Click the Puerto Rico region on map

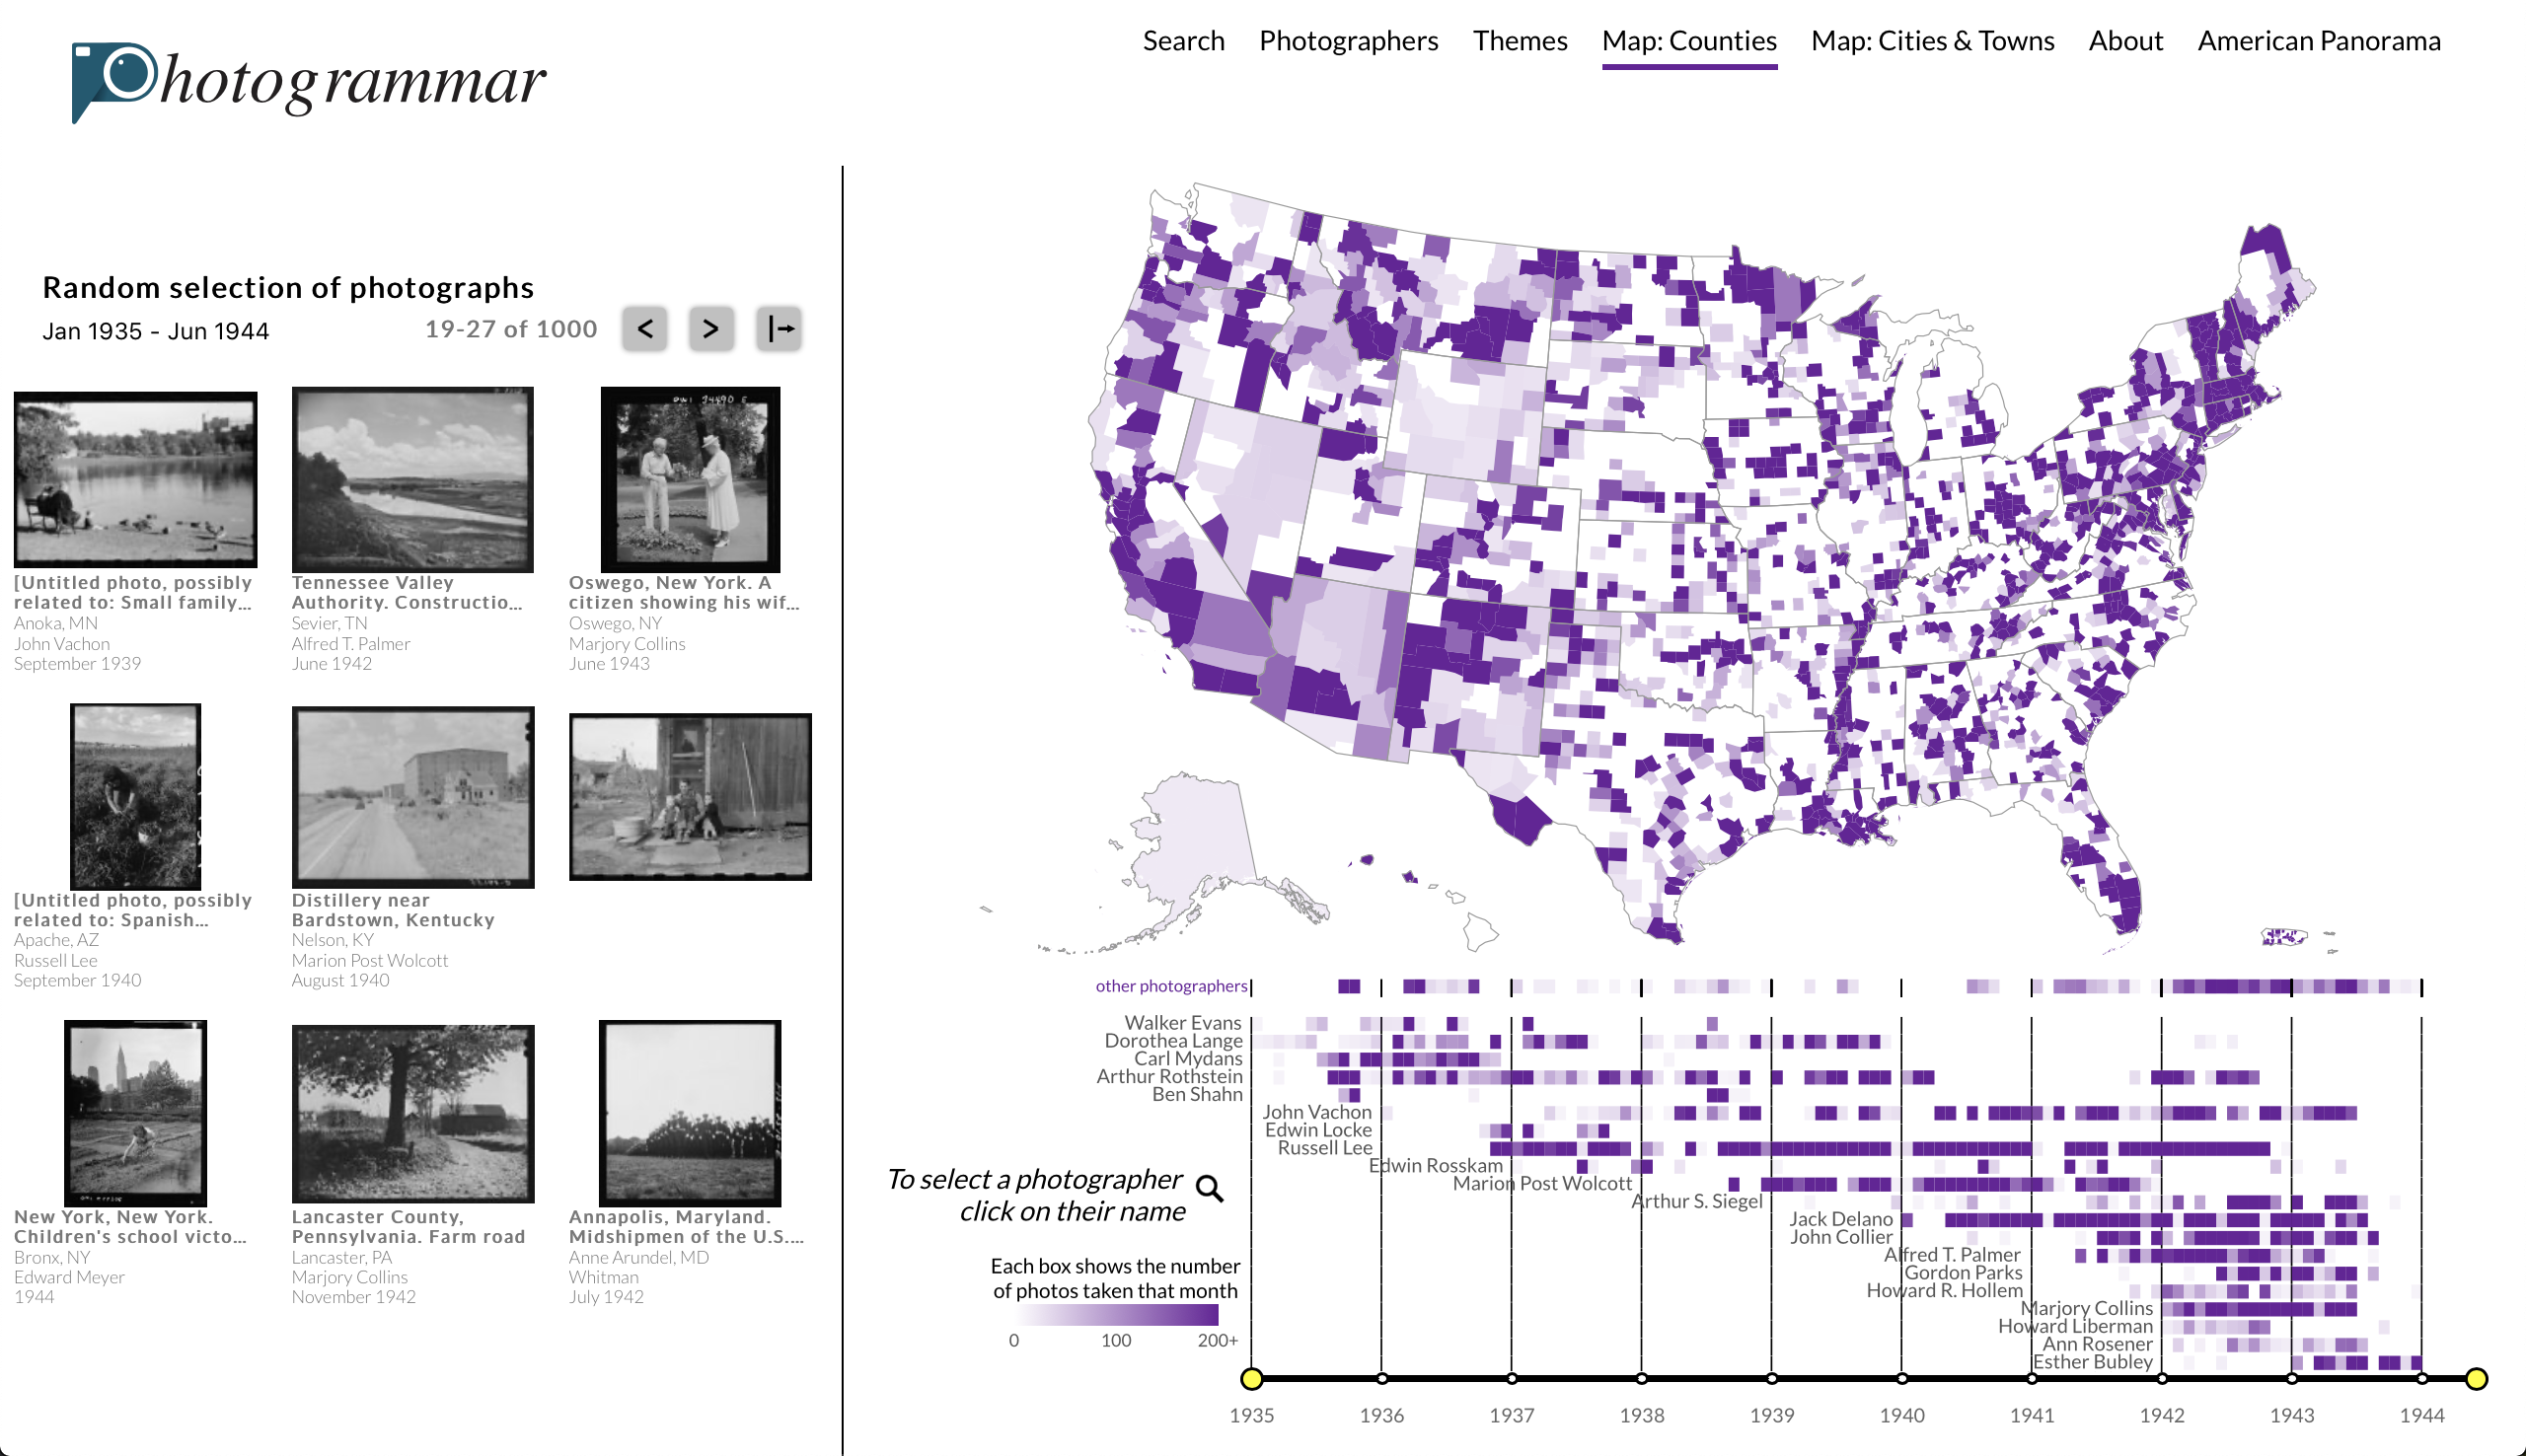tap(2283, 936)
